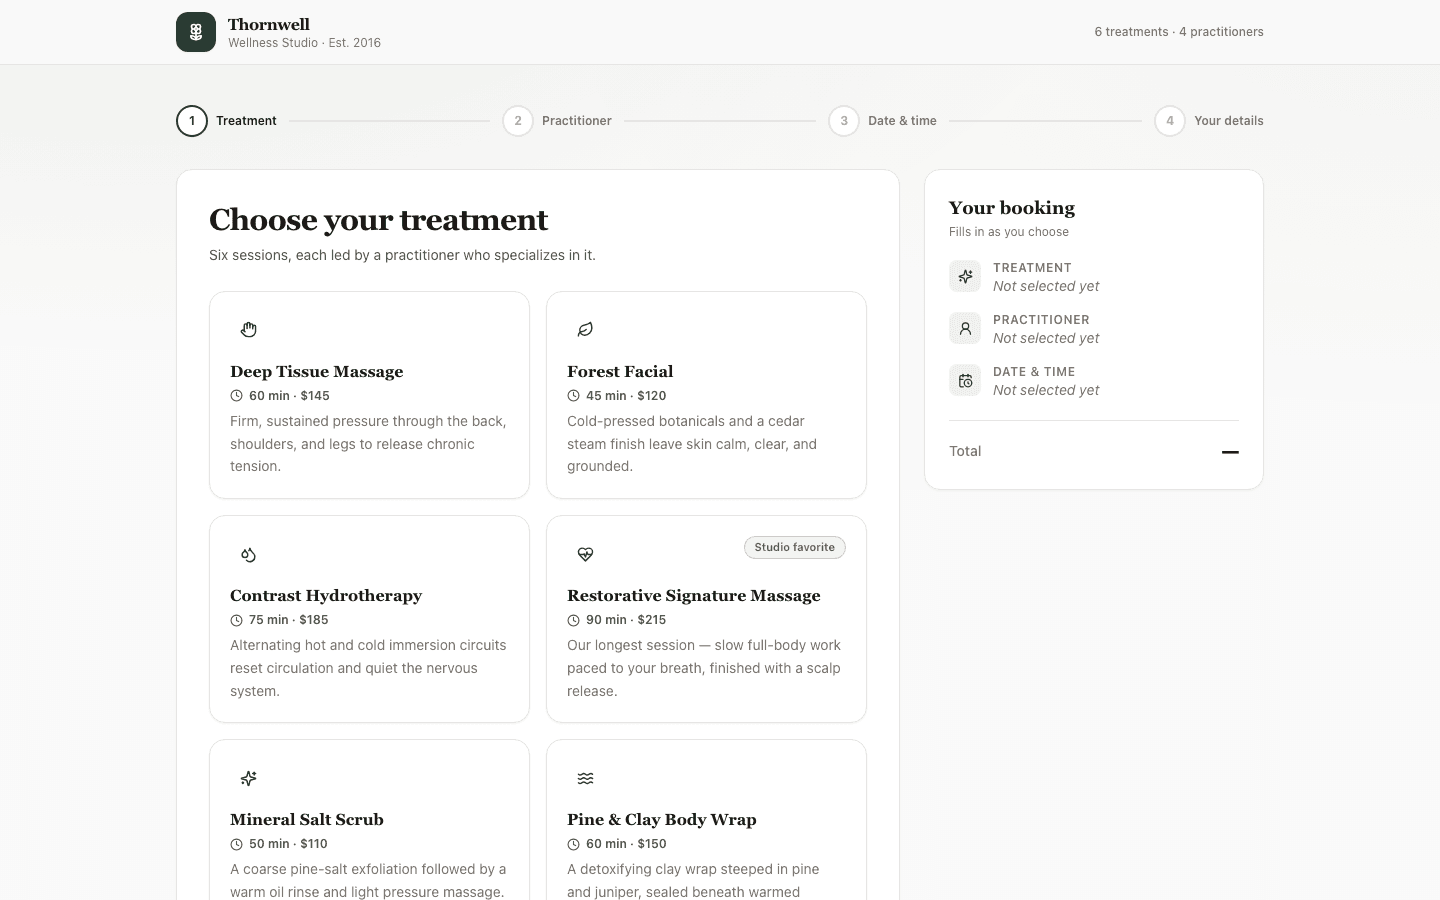
Task: Choose the Restorative Signature Massage card
Action: pyautogui.click(x=706, y=619)
